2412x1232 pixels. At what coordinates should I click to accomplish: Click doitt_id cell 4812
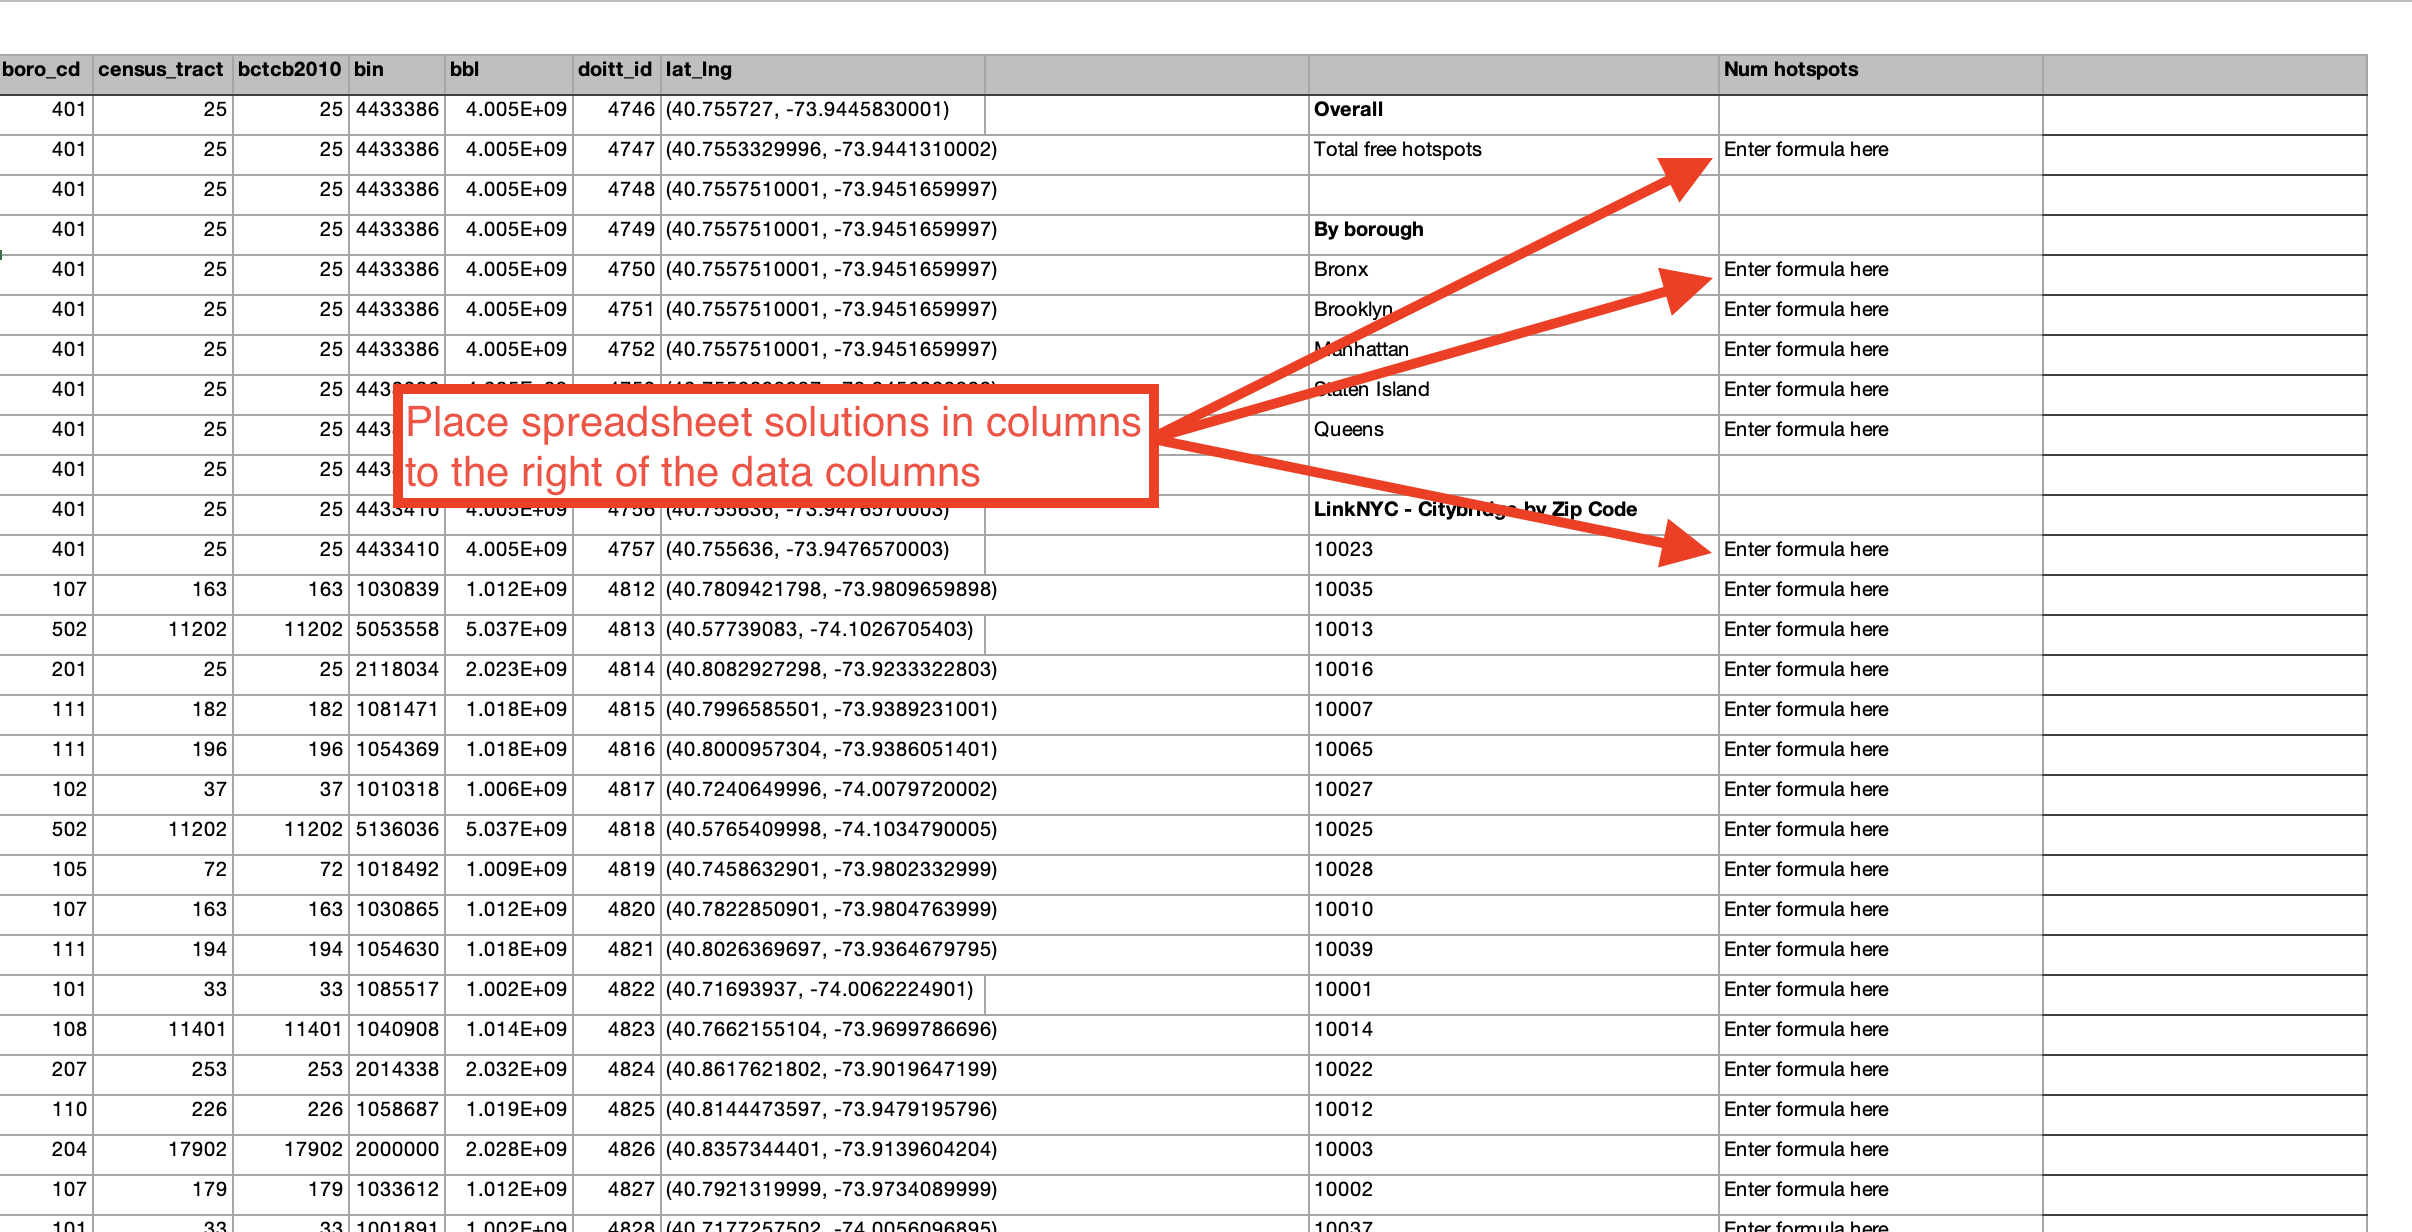[617, 595]
